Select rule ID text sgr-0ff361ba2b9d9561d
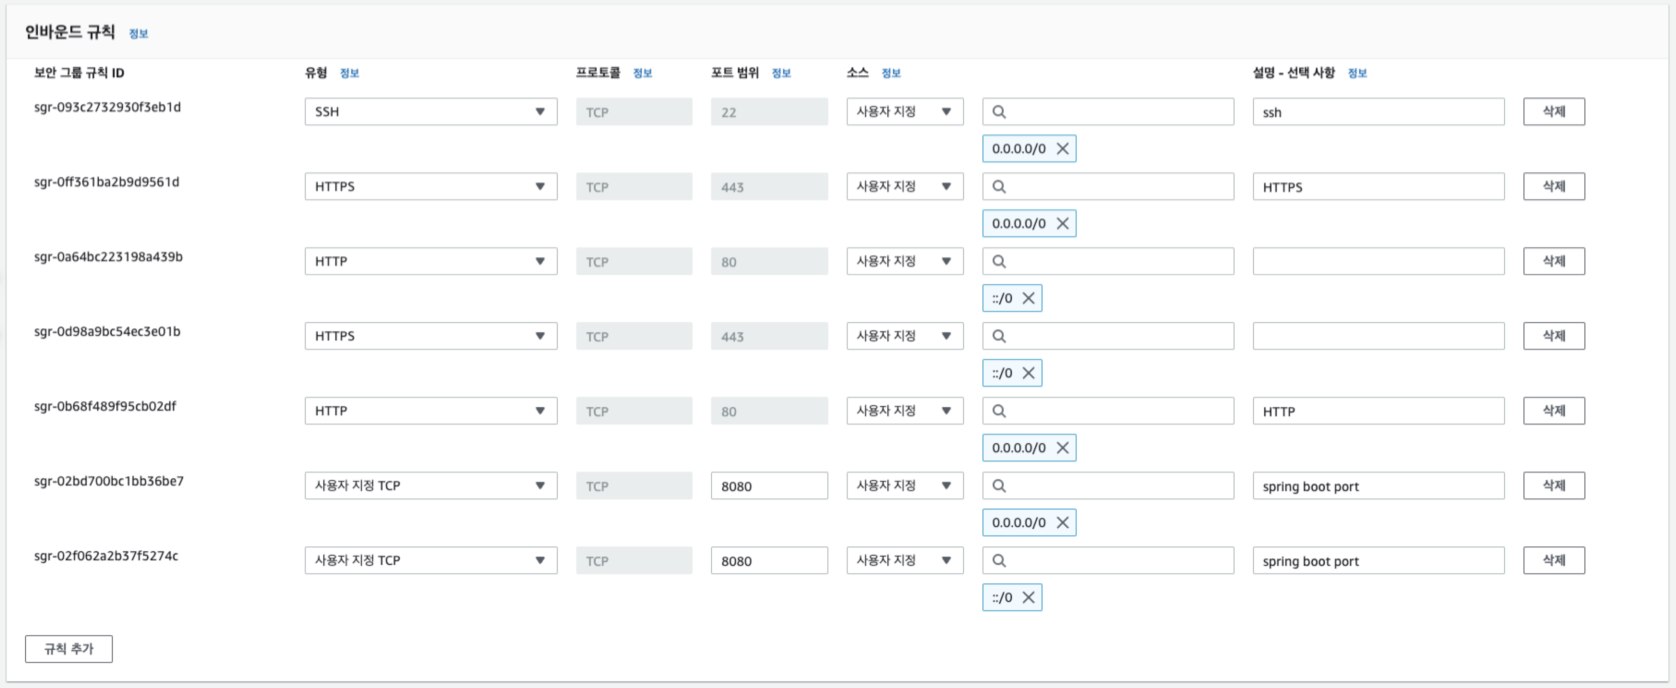This screenshot has width=1676, height=688. [x=107, y=183]
